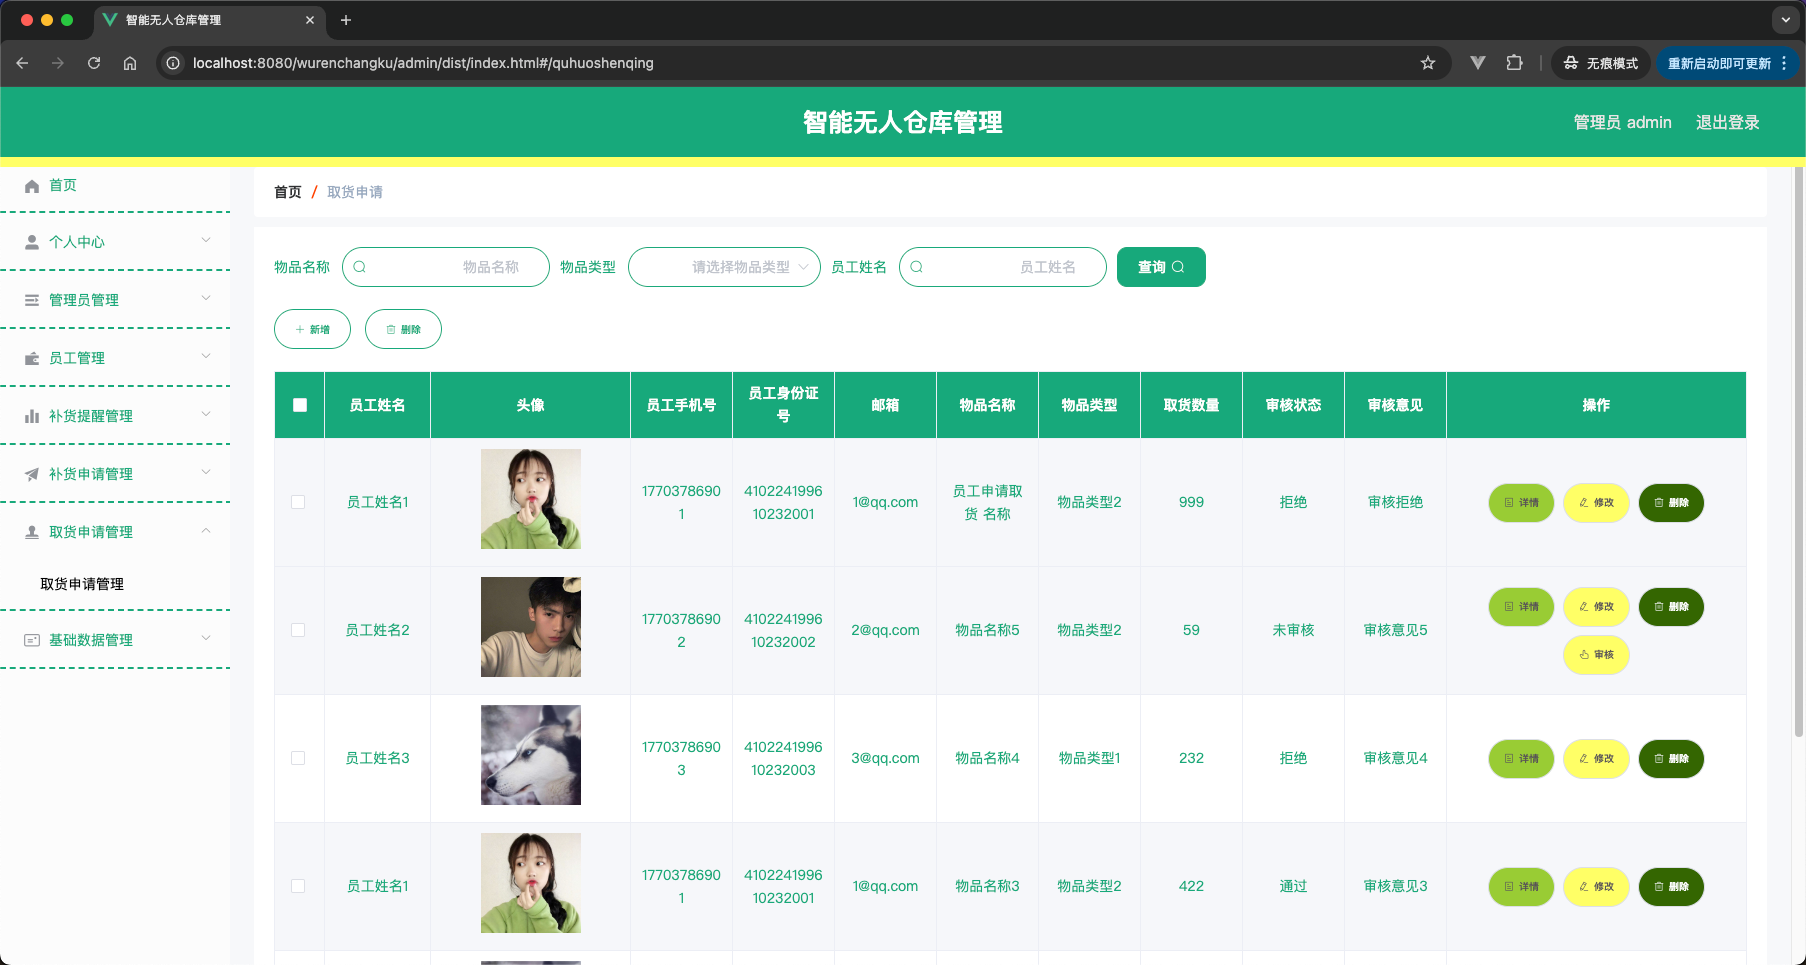Click 退出登录 to log out
Image resolution: width=1806 pixels, height=965 pixels.
1727,122
